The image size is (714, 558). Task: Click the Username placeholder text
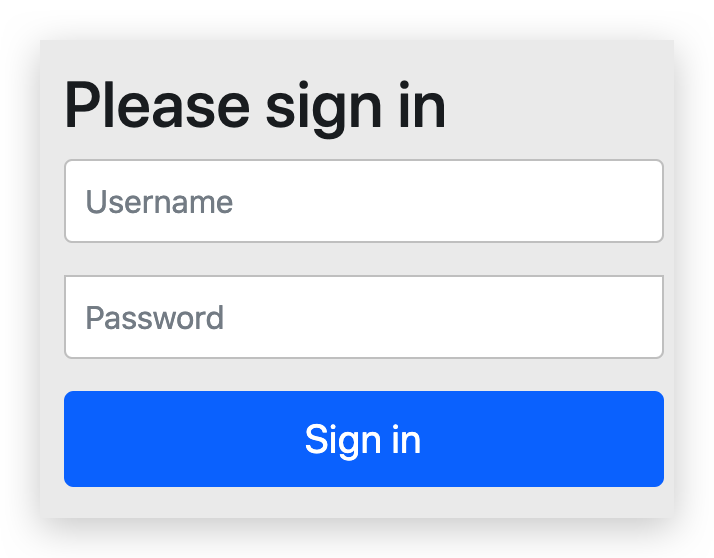pyautogui.click(x=159, y=202)
